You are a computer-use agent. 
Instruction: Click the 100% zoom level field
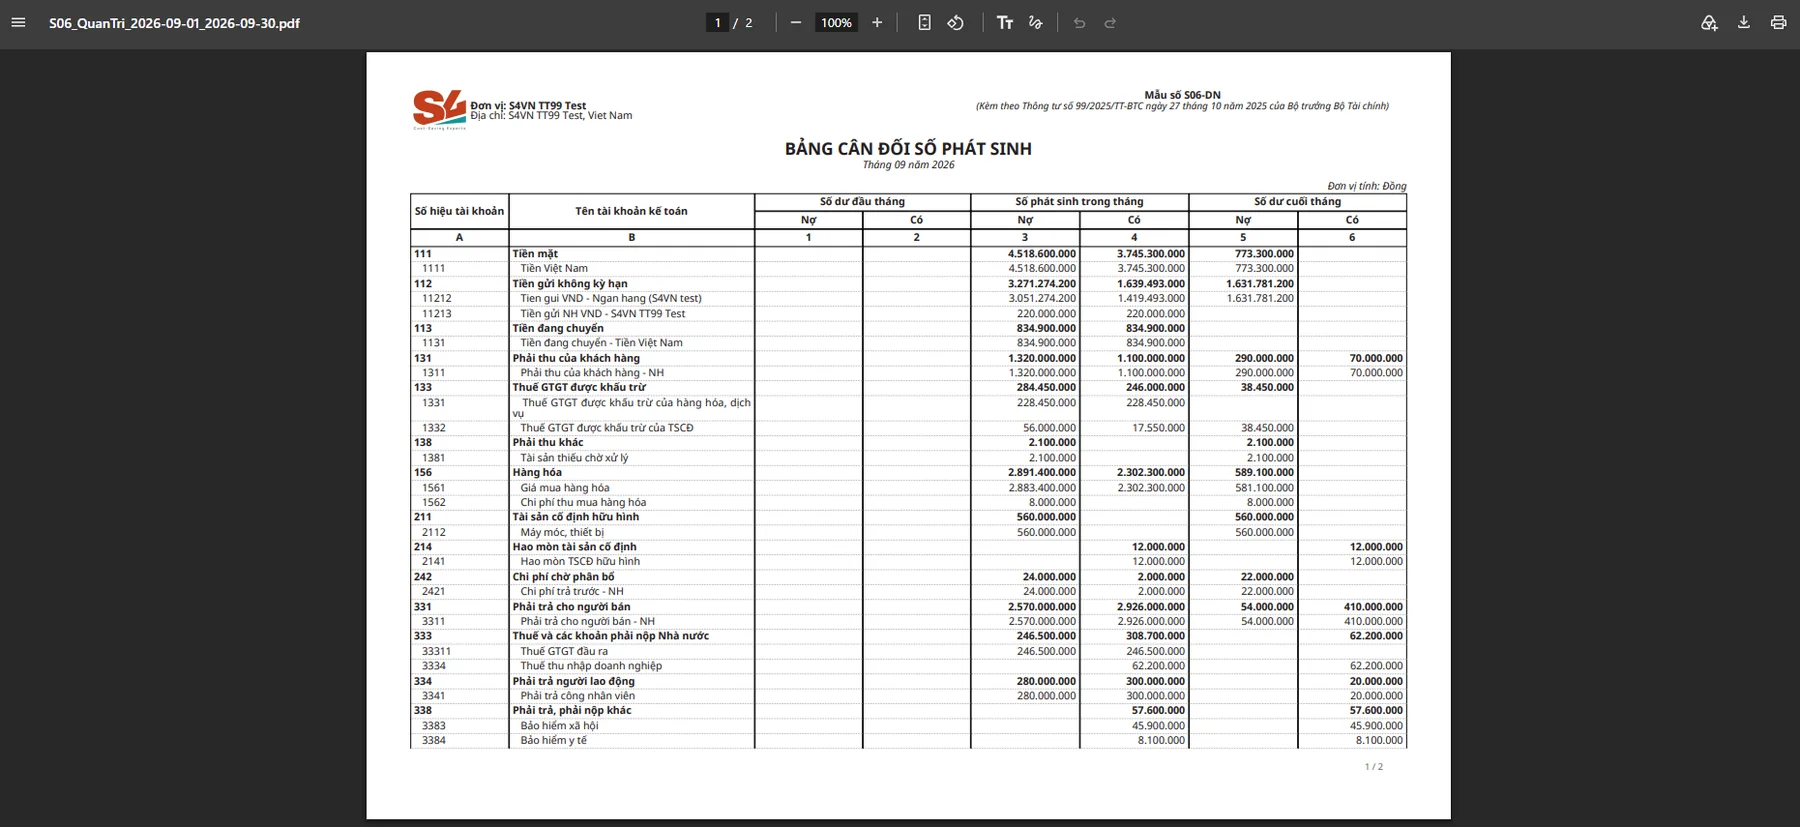pyautogui.click(x=836, y=23)
